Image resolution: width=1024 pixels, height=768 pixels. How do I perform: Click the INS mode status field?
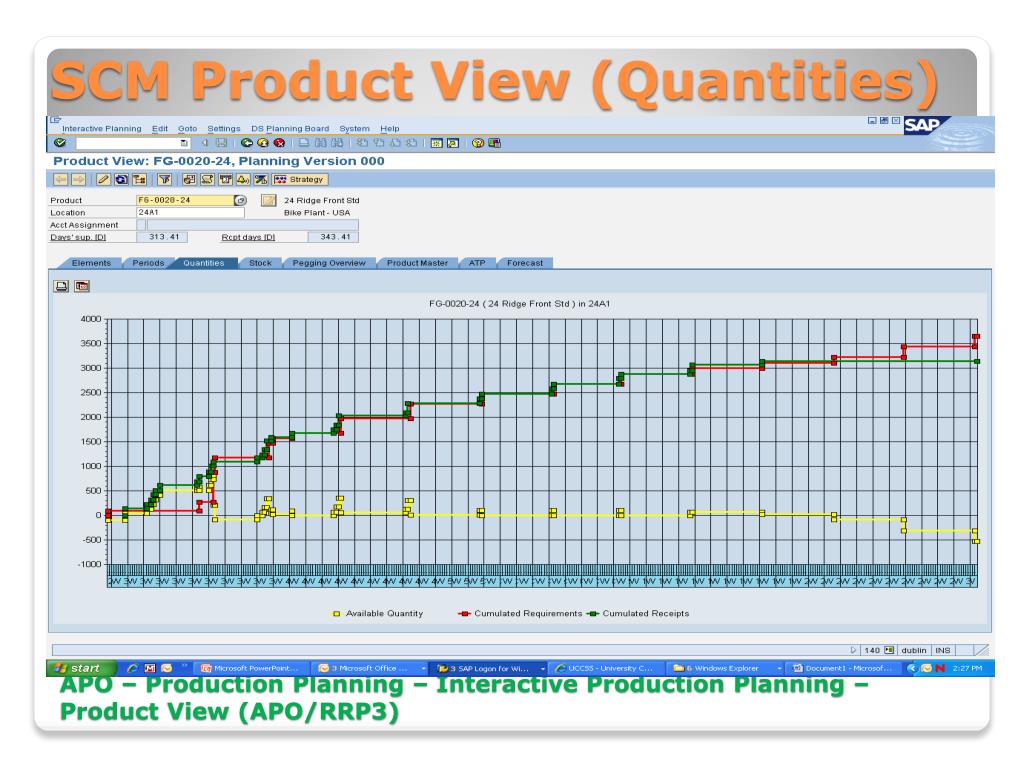point(942,650)
